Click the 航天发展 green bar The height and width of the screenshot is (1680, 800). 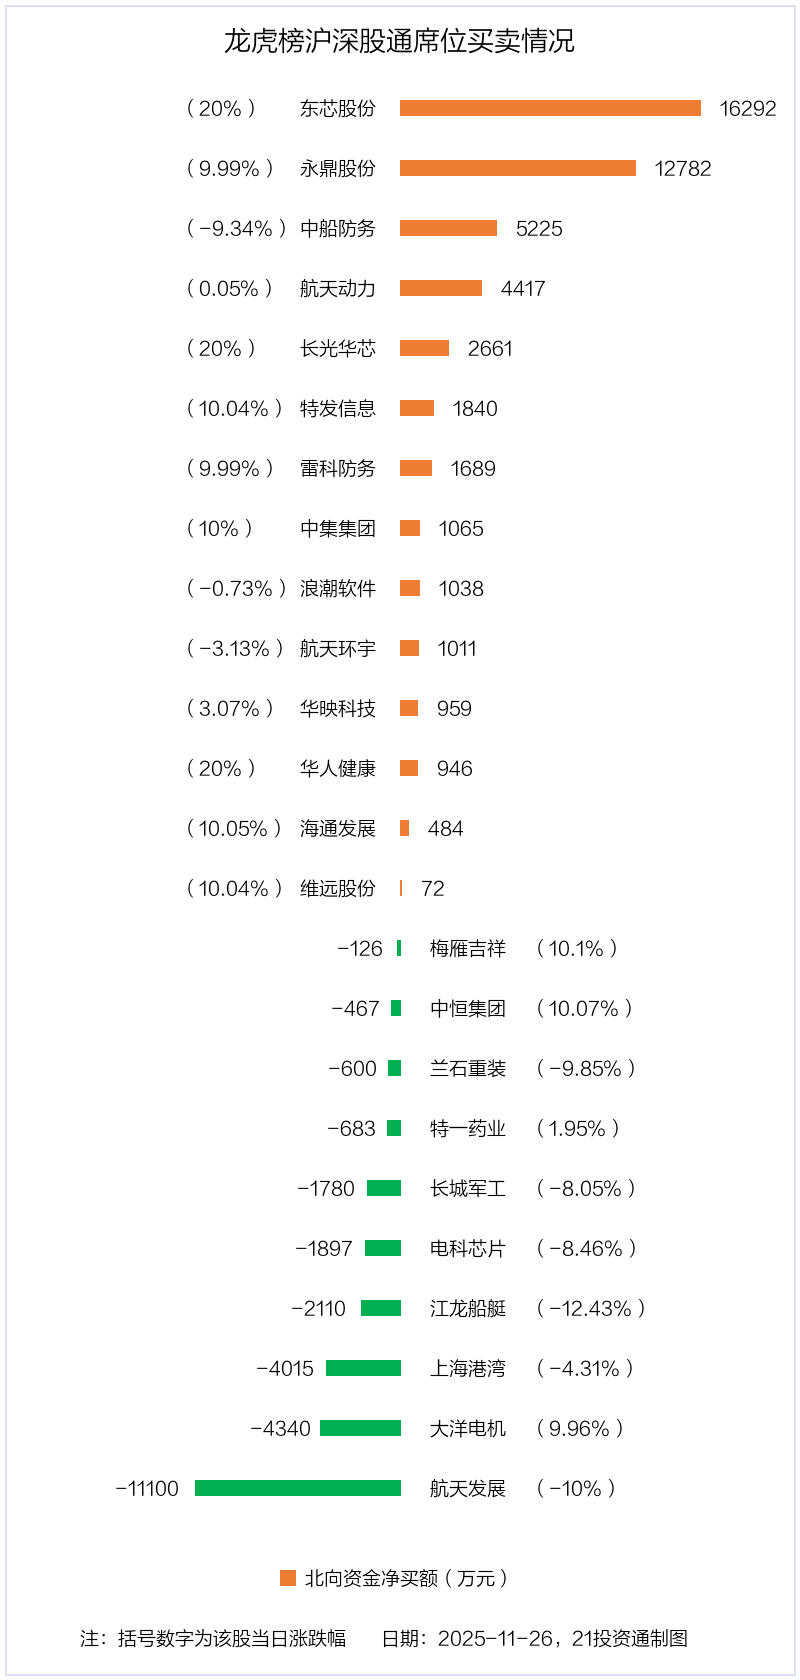coord(298,1488)
